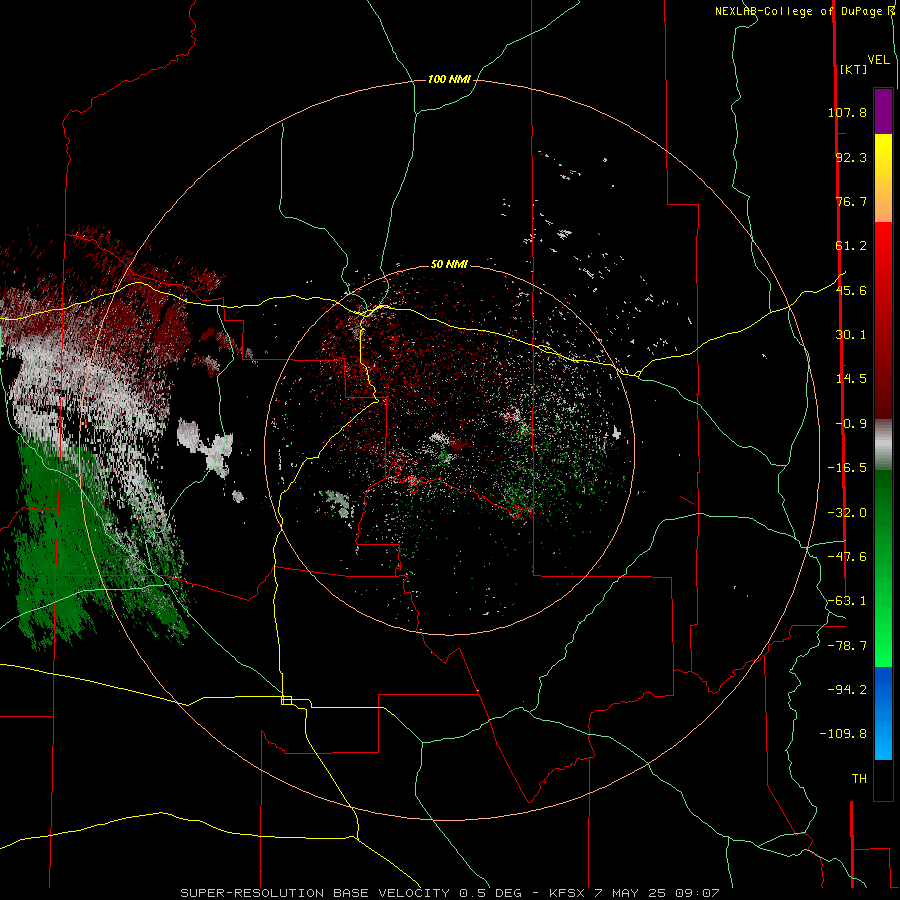
Task: Click the VEL legend title
Action: (878, 60)
